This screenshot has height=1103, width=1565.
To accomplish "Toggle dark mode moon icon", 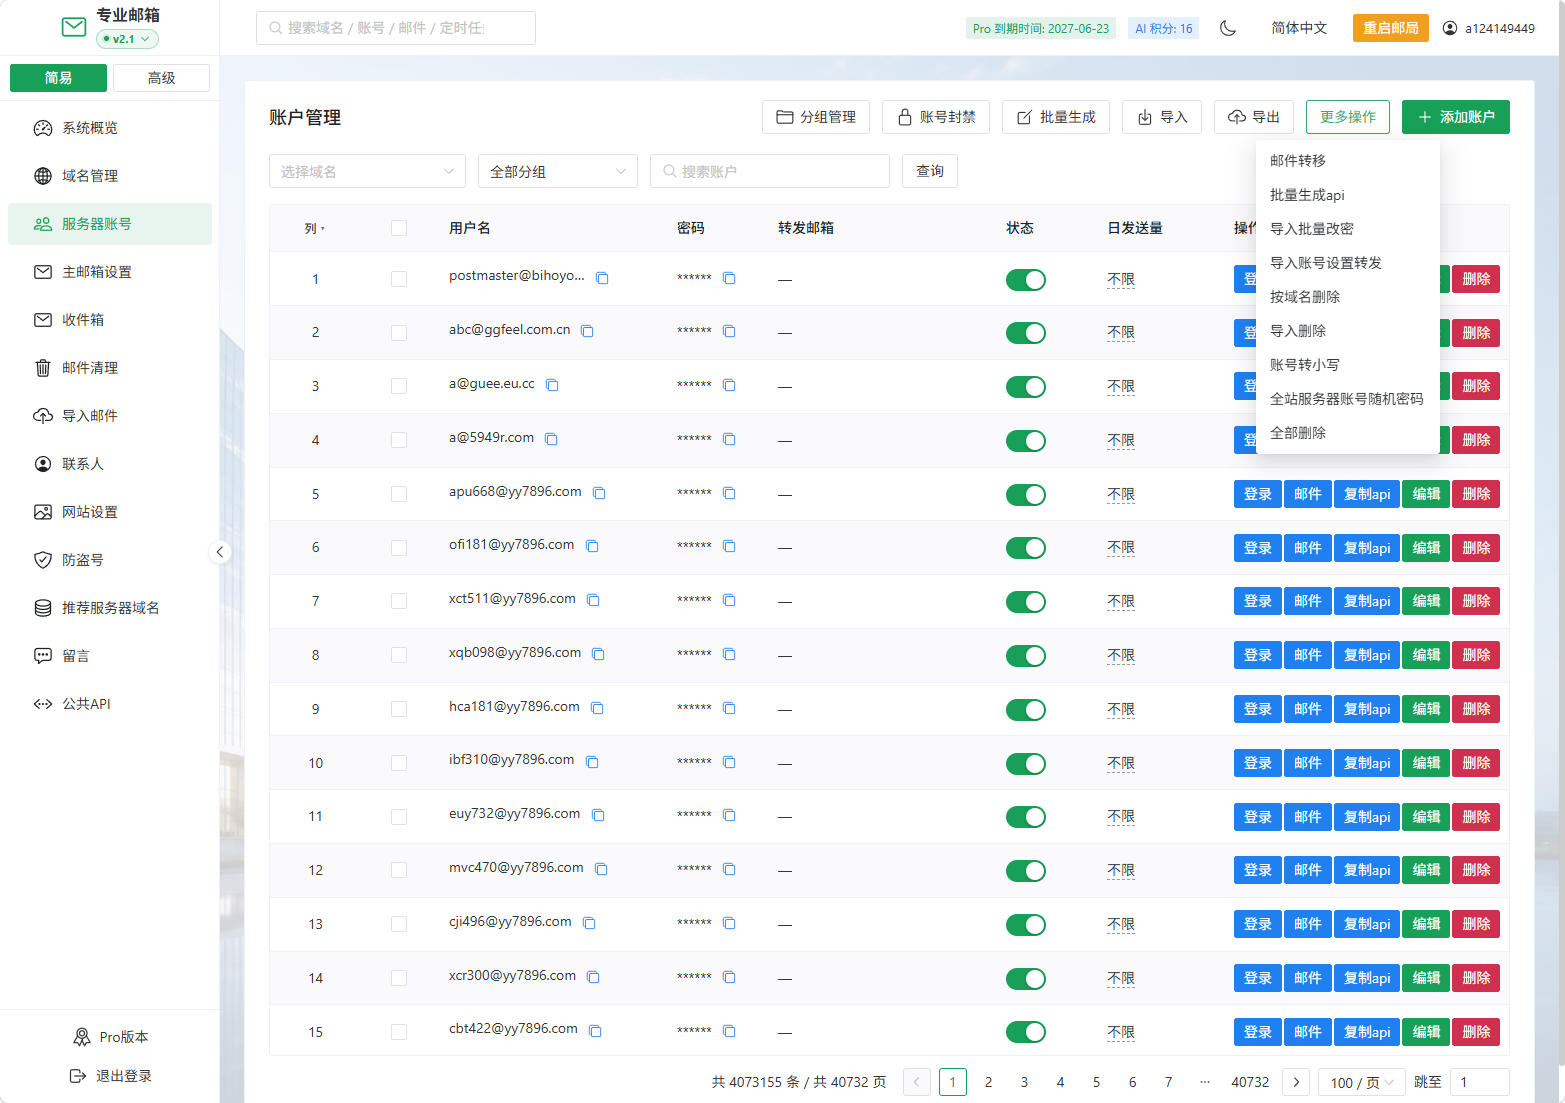I will pyautogui.click(x=1228, y=28).
